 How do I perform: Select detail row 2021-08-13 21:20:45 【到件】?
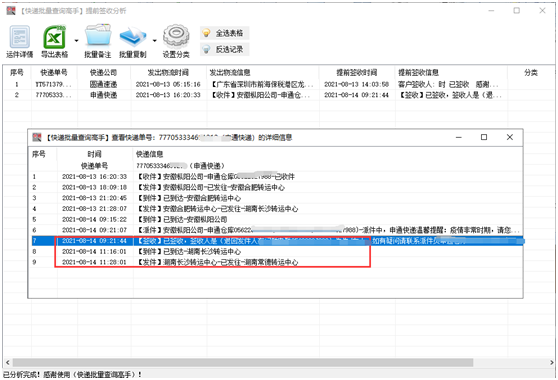(x=276, y=198)
